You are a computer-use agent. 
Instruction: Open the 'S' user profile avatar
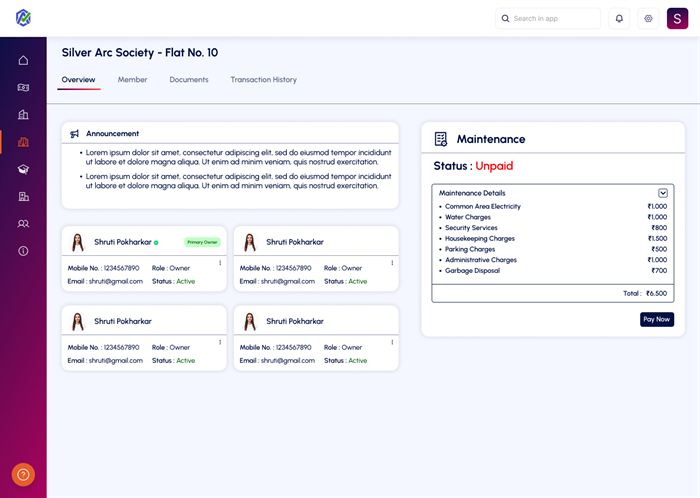[x=678, y=18]
